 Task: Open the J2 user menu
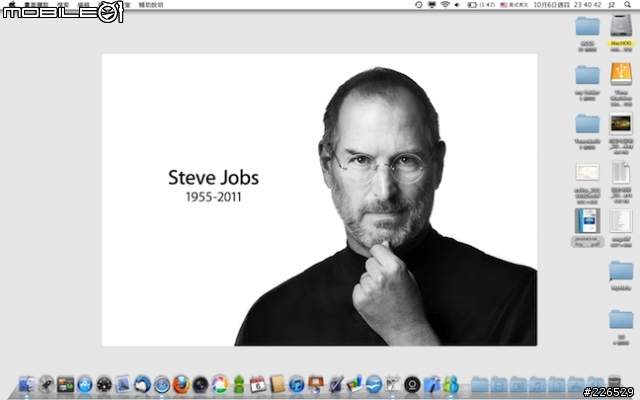point(611,4)
